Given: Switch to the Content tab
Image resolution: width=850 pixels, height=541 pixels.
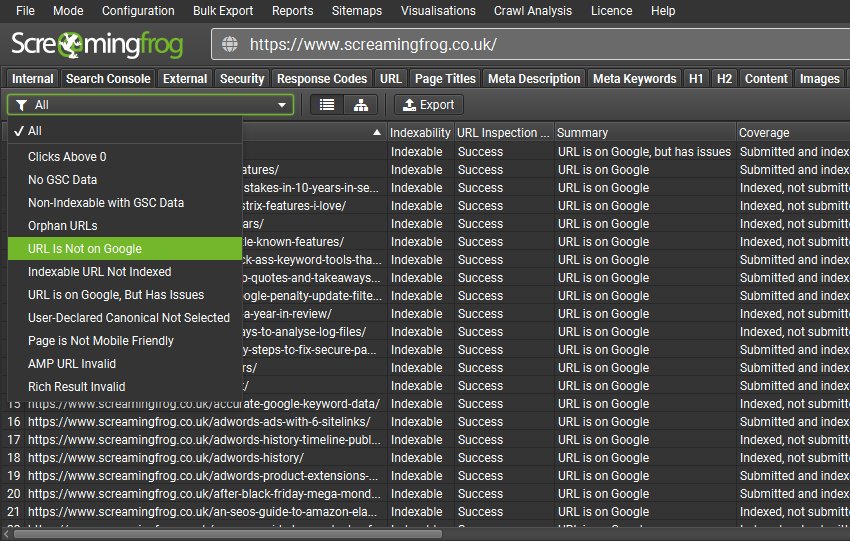Looking at the screenshot, I should [x=766, y=79].
